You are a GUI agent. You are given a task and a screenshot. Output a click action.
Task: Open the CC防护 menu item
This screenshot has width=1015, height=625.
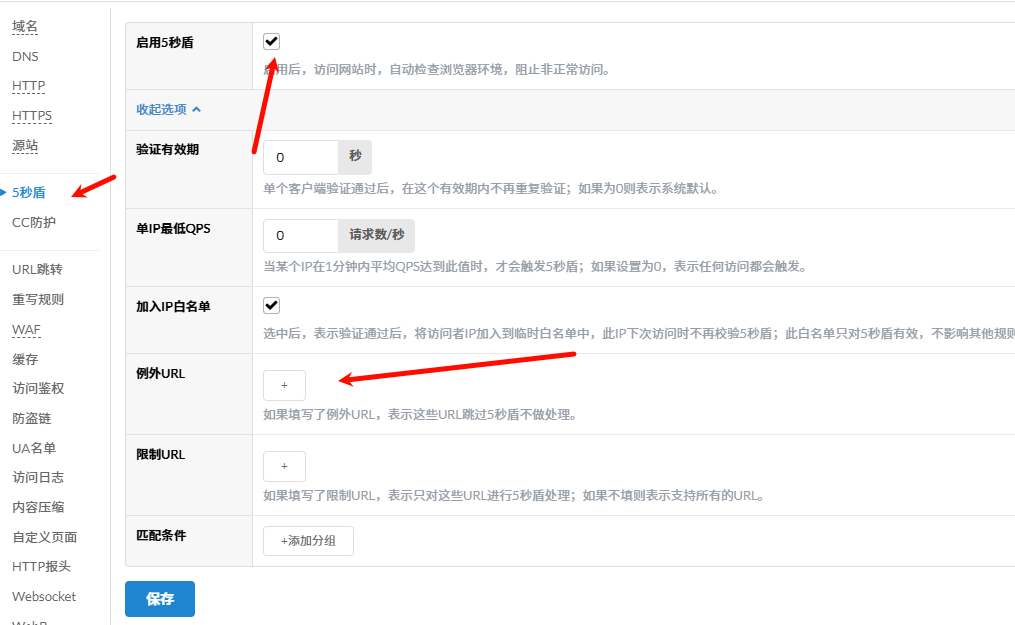click(x=34, y=222)
